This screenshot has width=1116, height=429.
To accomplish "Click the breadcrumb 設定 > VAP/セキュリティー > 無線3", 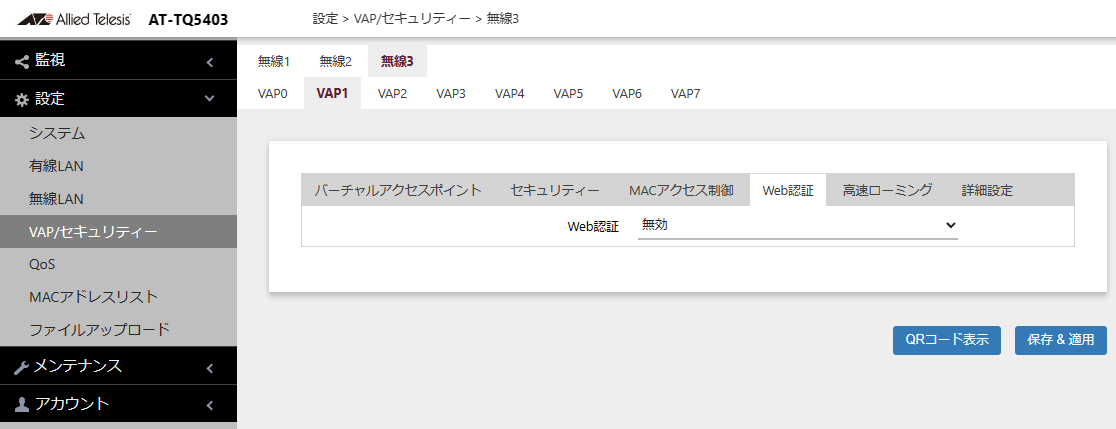I will (416, 19).
